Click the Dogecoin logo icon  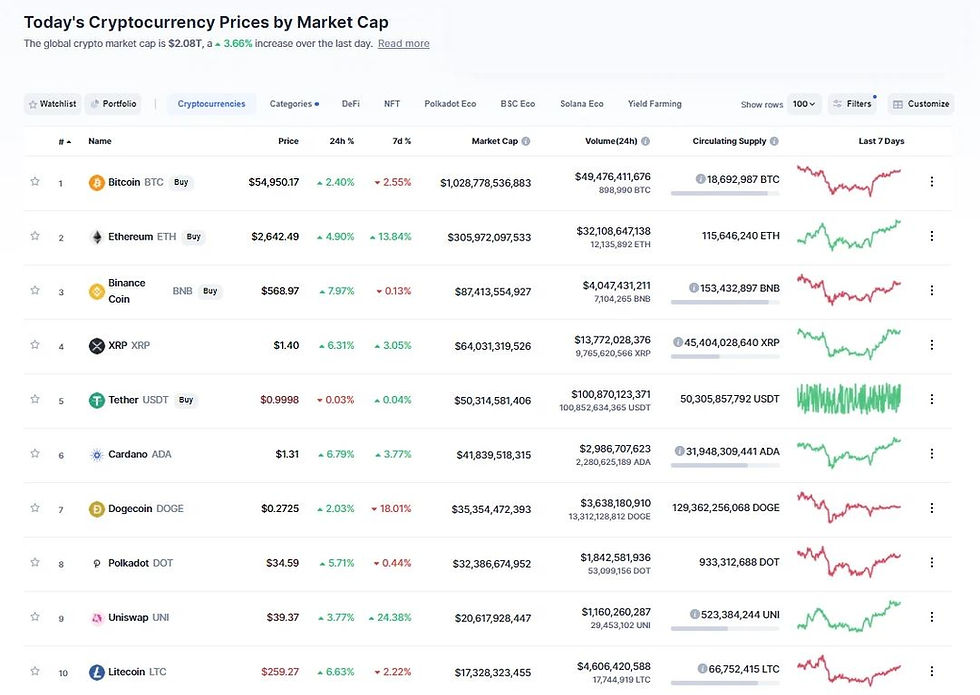pyautogui.click(x=96, y=509)
